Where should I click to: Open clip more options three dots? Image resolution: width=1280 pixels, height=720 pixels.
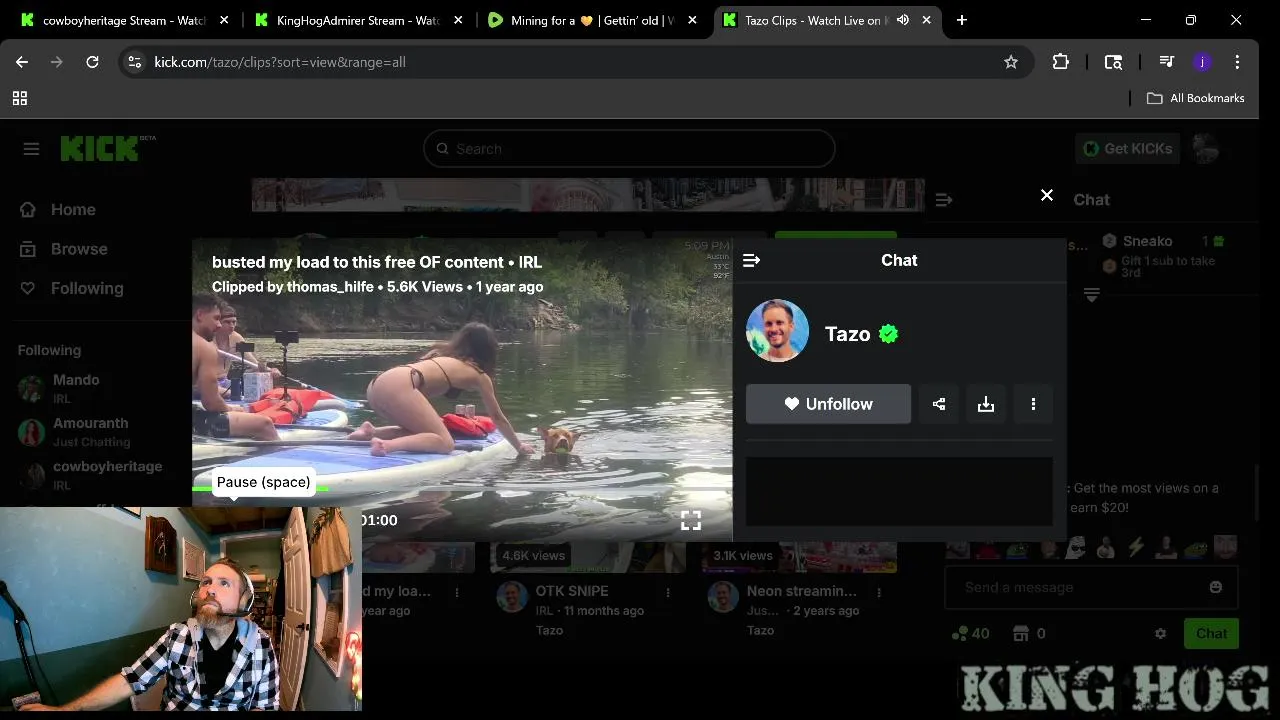(1033, 404)
